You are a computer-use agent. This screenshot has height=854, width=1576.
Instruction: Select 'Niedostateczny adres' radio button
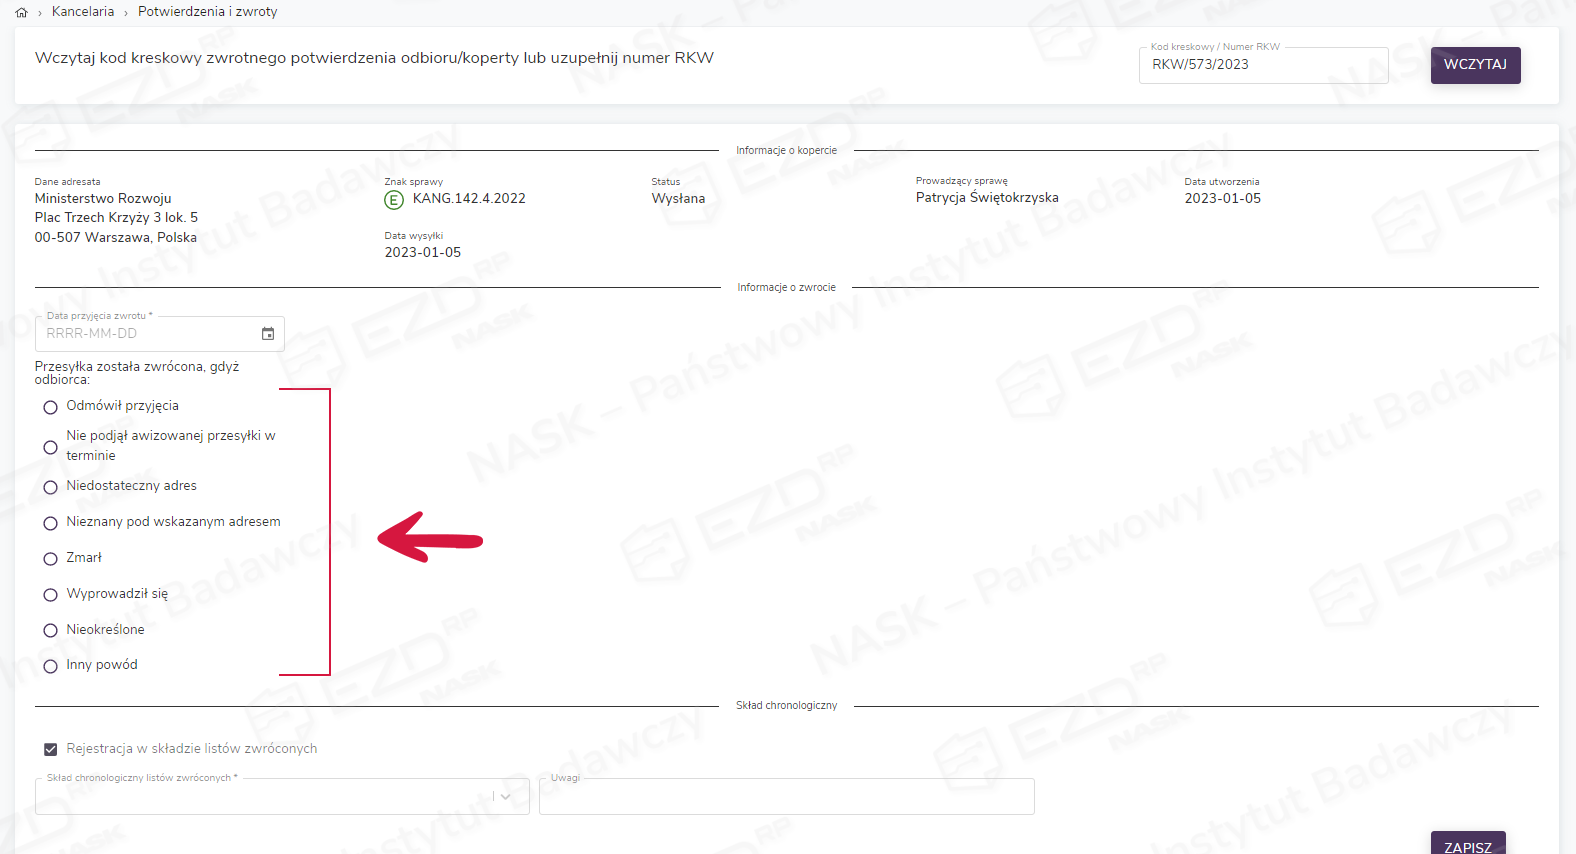(50, 487)
